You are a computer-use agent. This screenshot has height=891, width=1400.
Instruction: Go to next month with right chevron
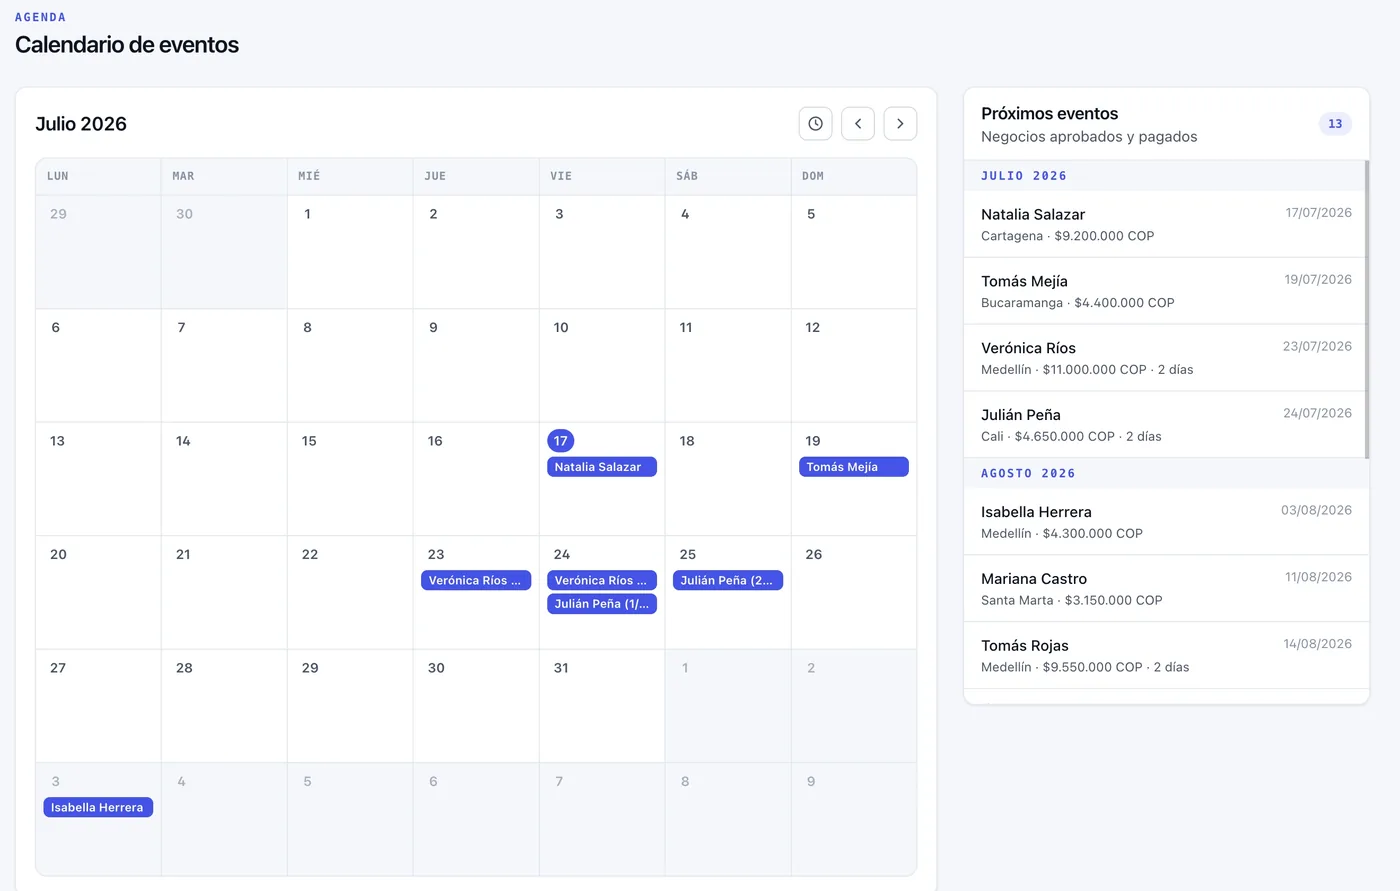pos(900,124)
